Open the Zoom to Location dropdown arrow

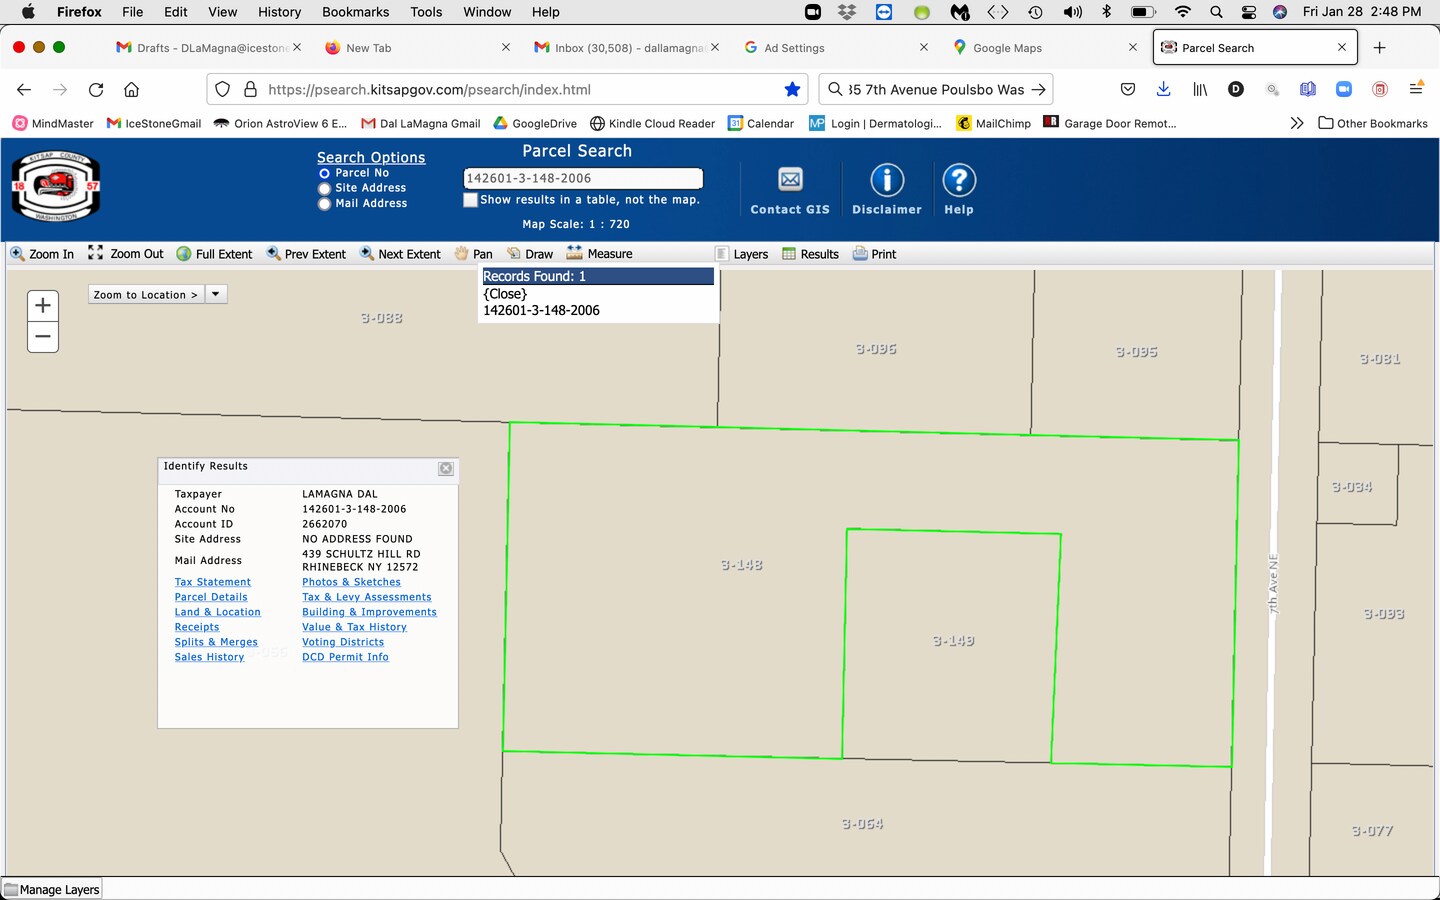pos(215,294)
